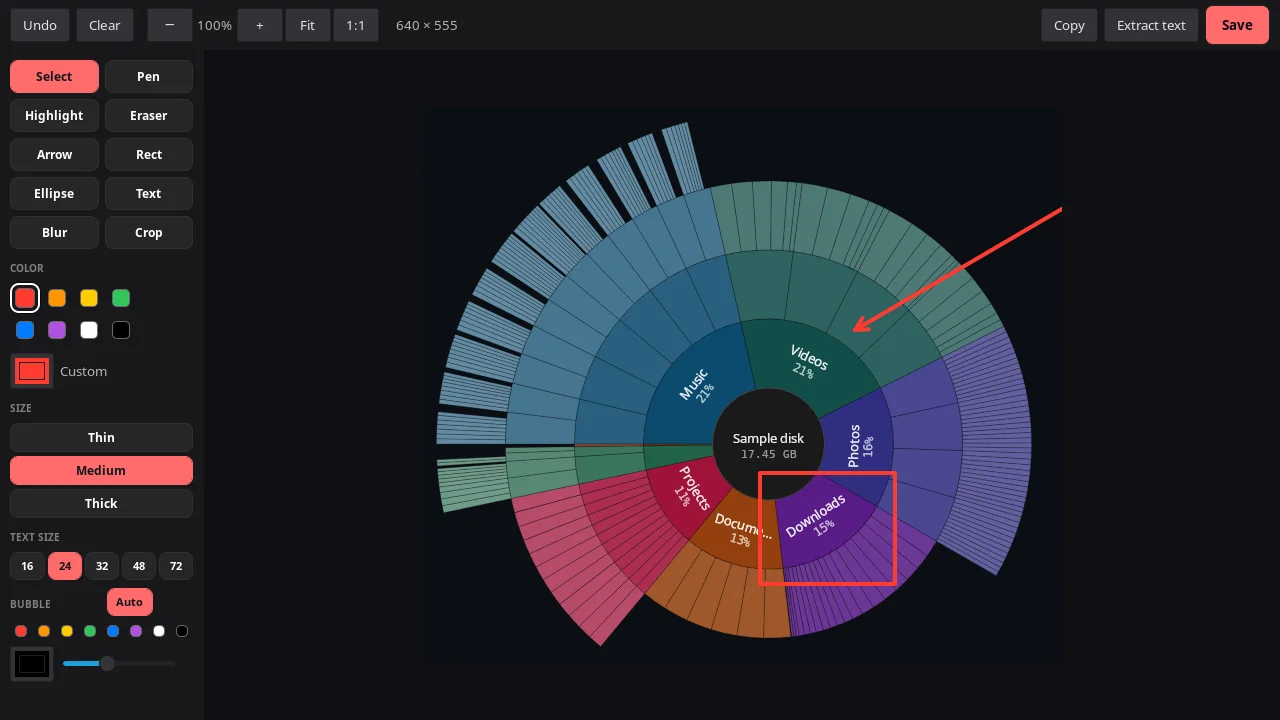Screen dimensions: 1280x720
Task: Clear all annotations with the Clear button
Action: coord(104,25)
